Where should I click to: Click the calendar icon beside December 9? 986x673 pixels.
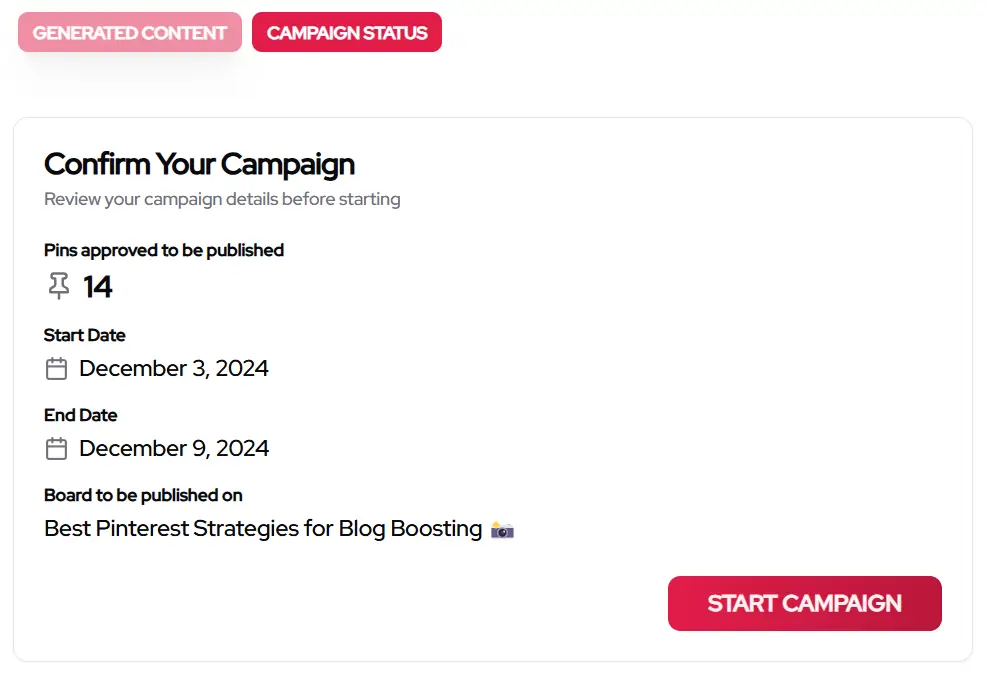tap(56, 448)
